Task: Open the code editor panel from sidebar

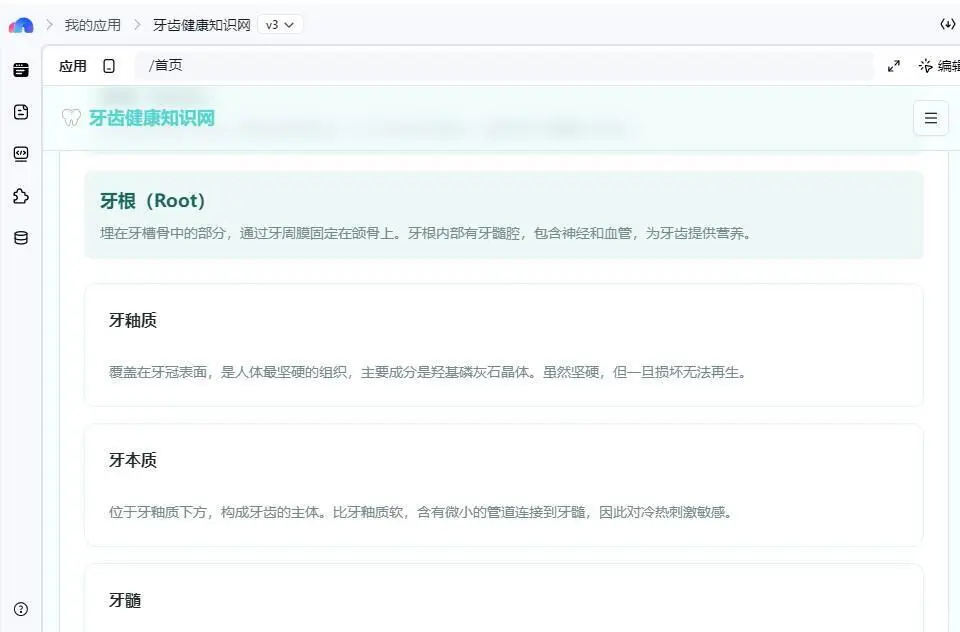Action: pyautogui.click(x=20, y=154)
